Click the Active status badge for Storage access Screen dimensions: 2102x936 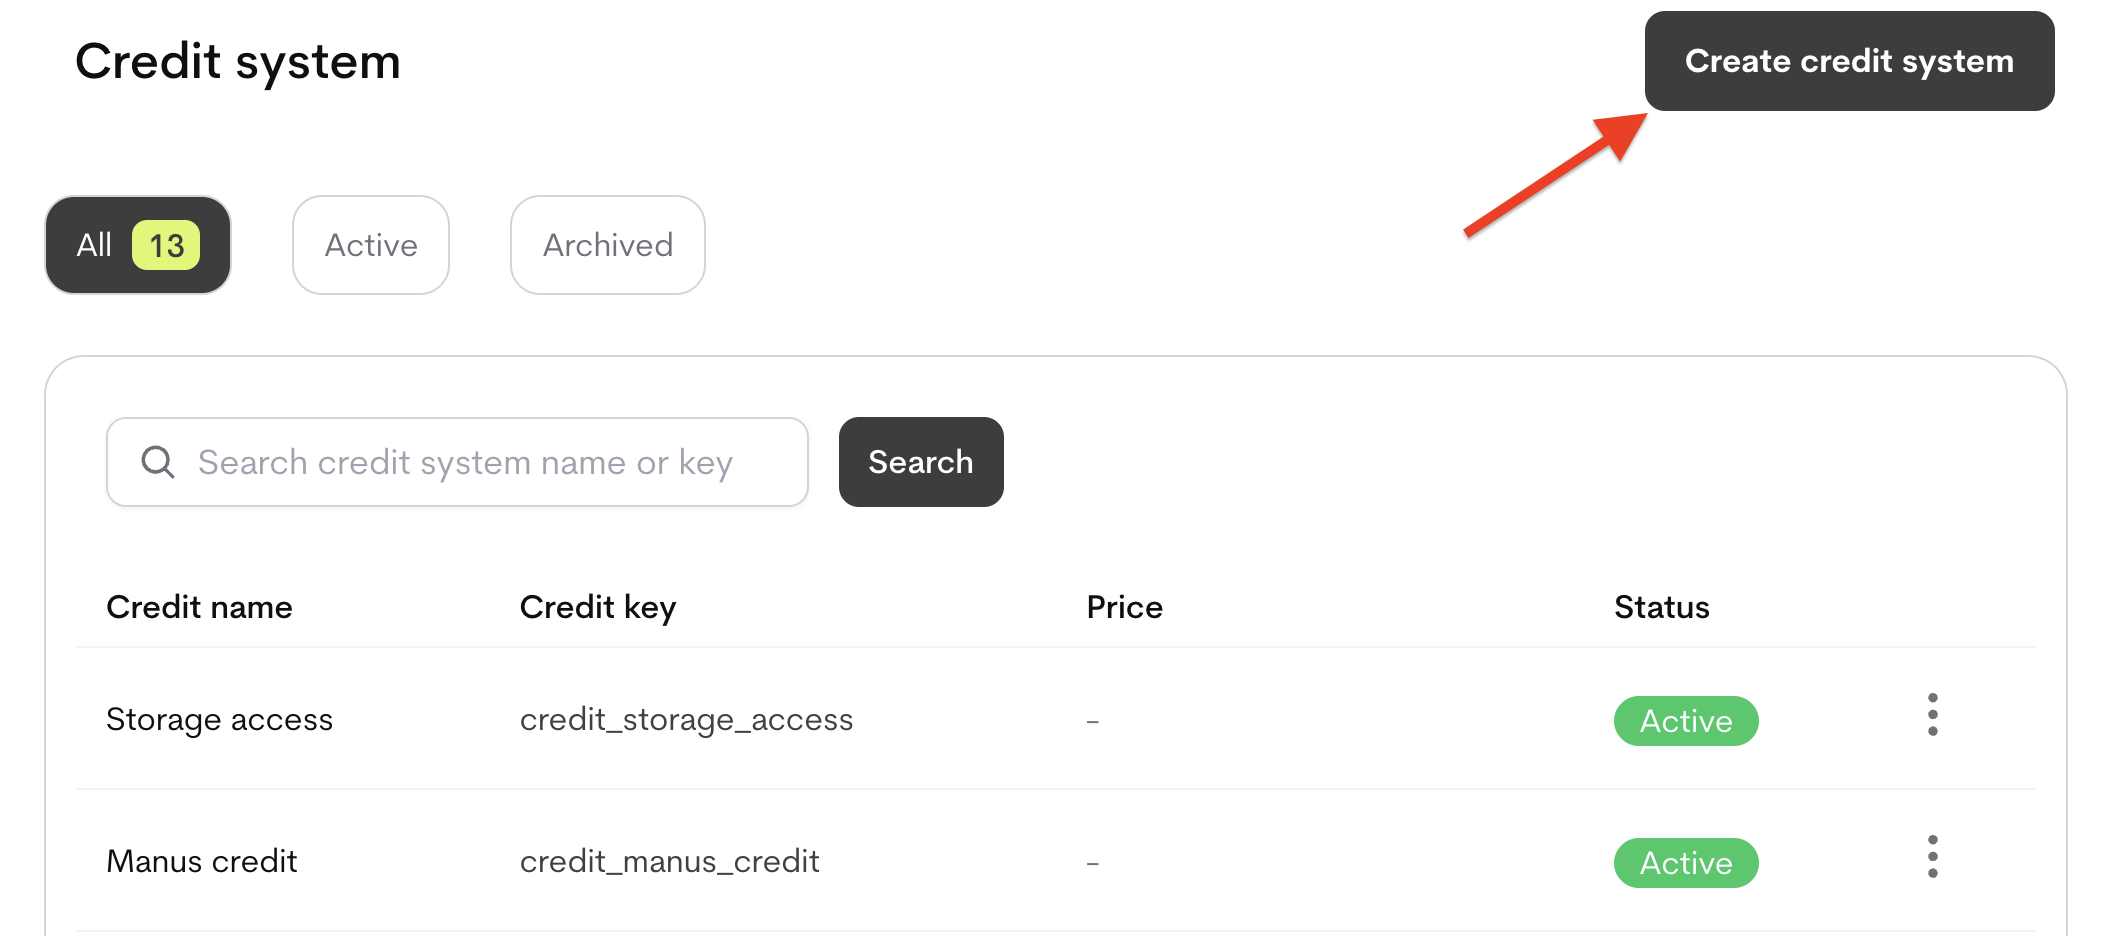click(1685, 720)
